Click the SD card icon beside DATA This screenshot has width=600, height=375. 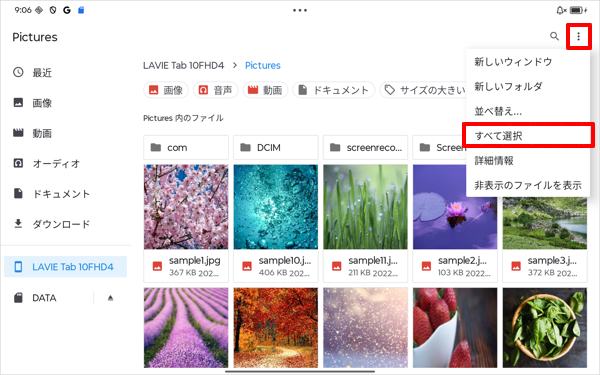pos(18,298)
